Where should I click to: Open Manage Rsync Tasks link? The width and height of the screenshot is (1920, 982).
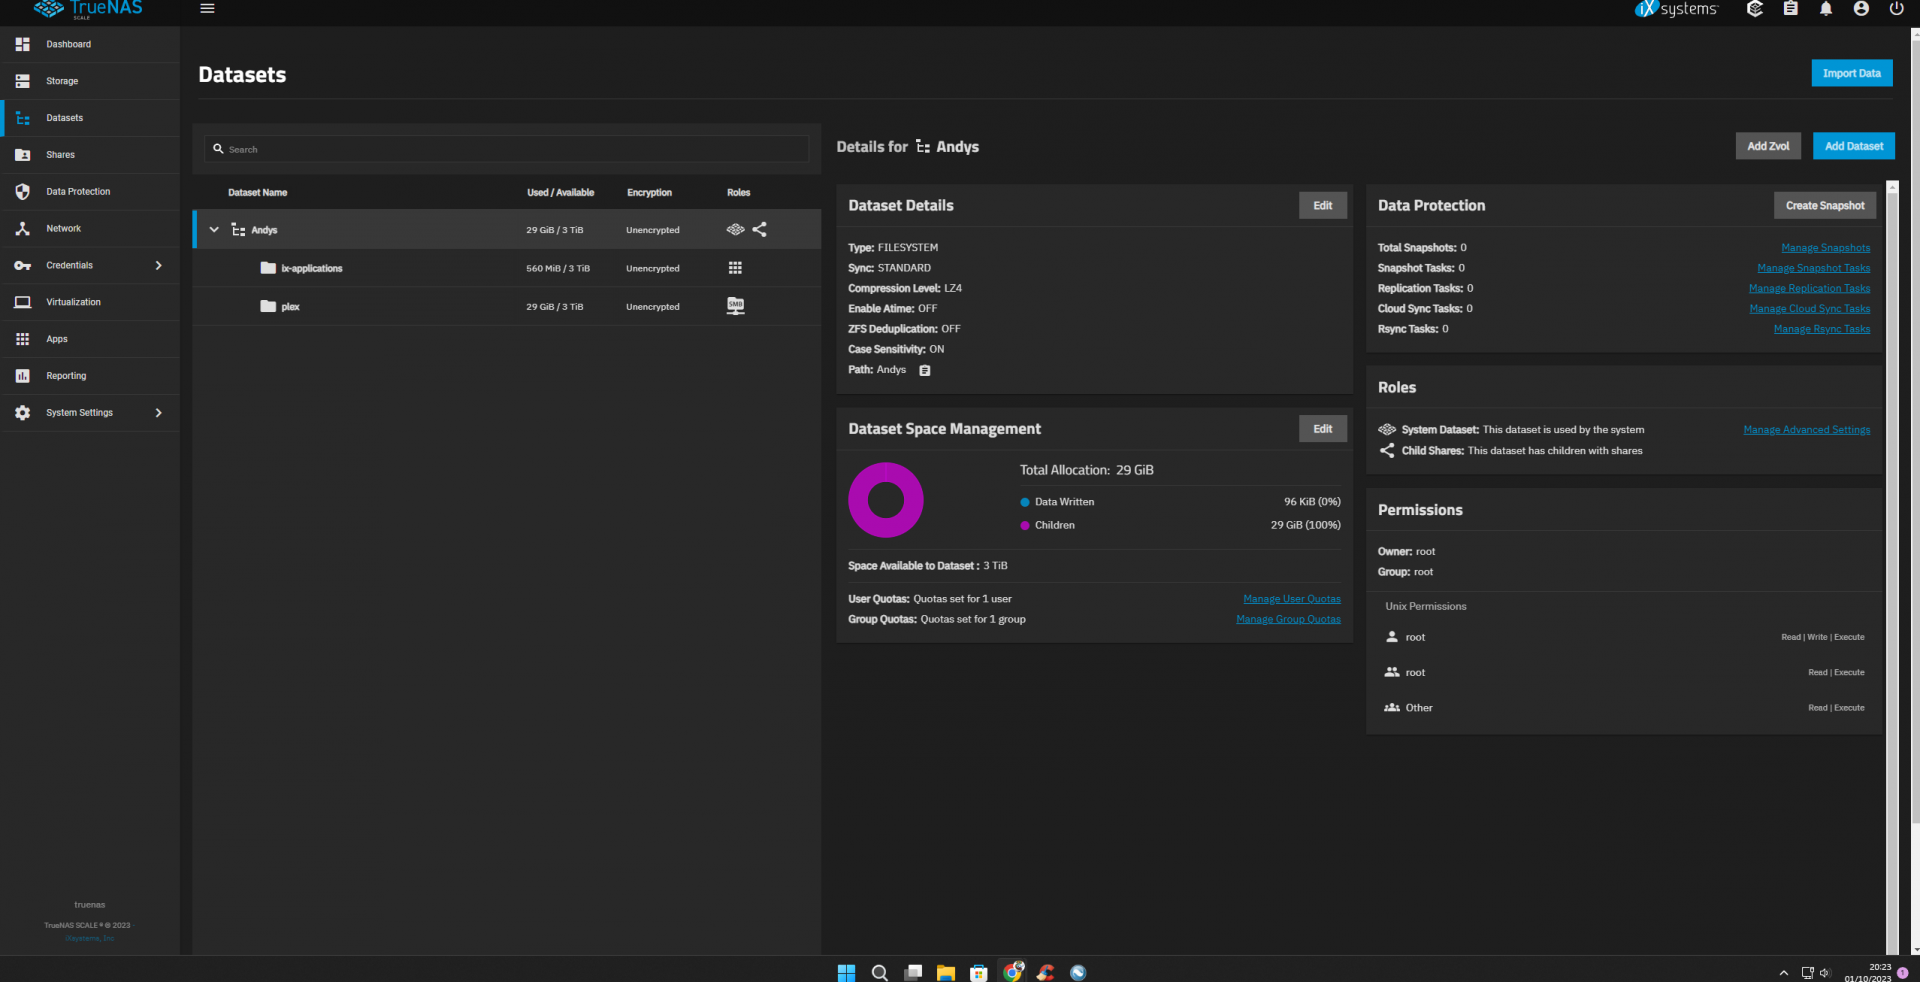coord(1821,329)
